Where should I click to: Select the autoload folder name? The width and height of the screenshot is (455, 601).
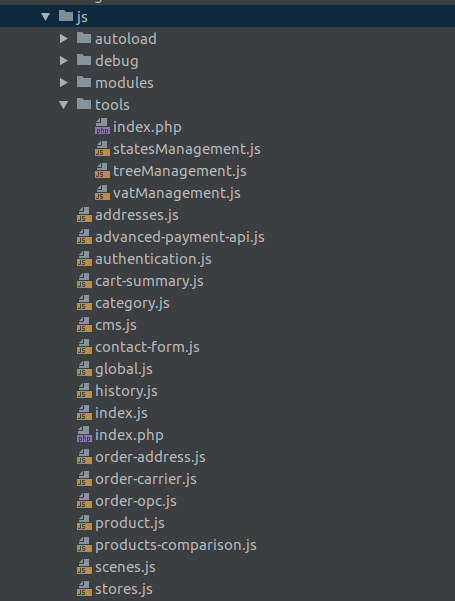pos(126,39)
